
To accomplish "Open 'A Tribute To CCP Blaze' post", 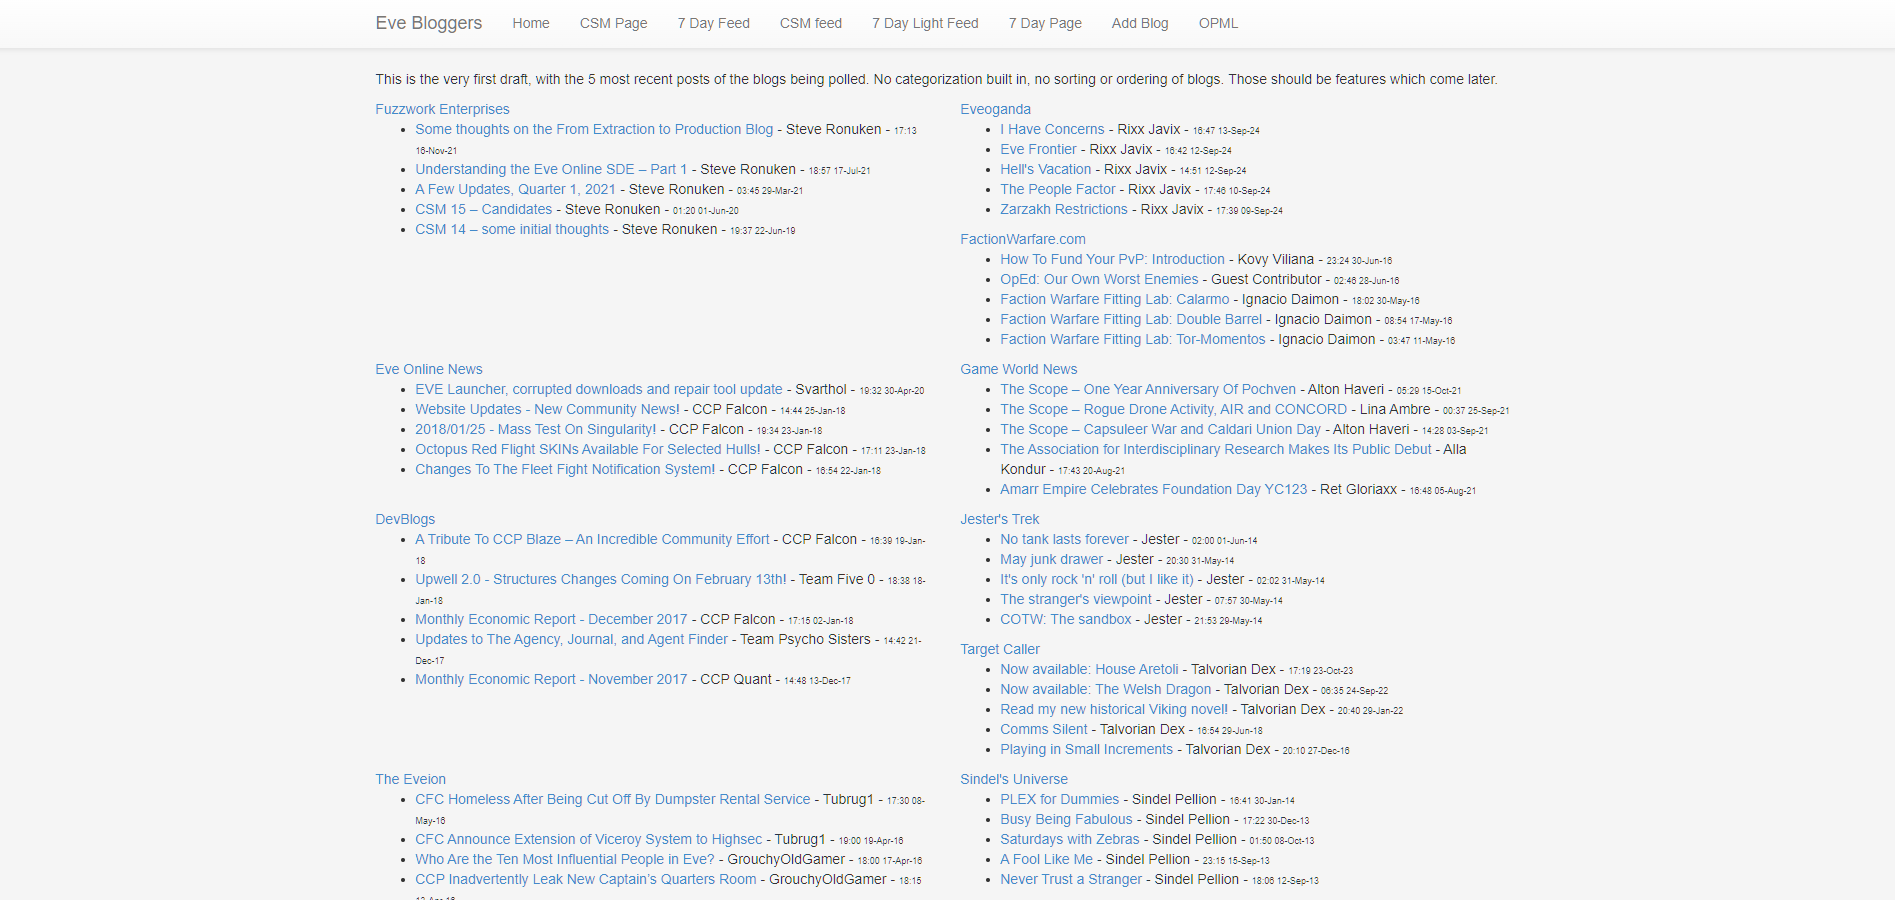I will [x=592, y=539].
